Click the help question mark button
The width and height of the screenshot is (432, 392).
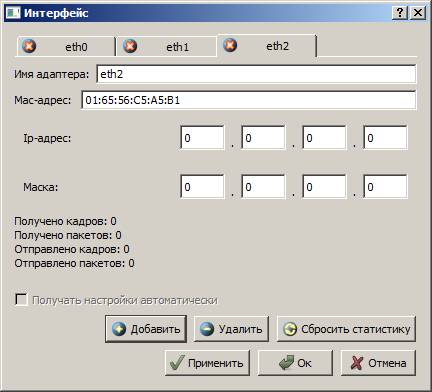(400, 13)
